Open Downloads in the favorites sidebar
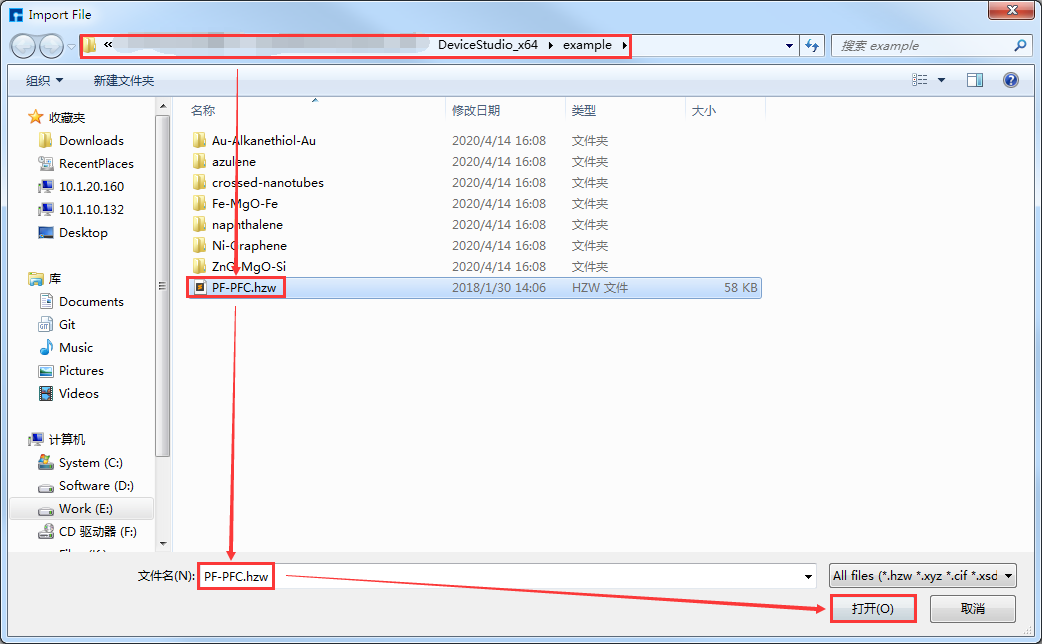 91,141
